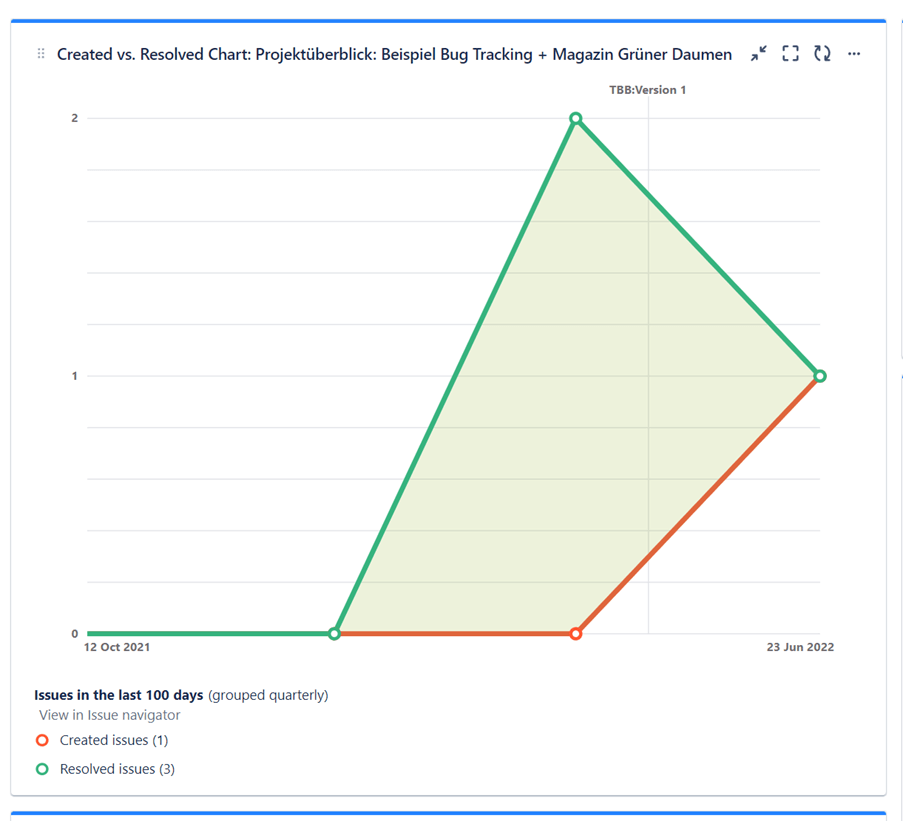Open the gadget in full screen view
The height and width of the screenshot is (821, 903).
(x=790, y=54)
